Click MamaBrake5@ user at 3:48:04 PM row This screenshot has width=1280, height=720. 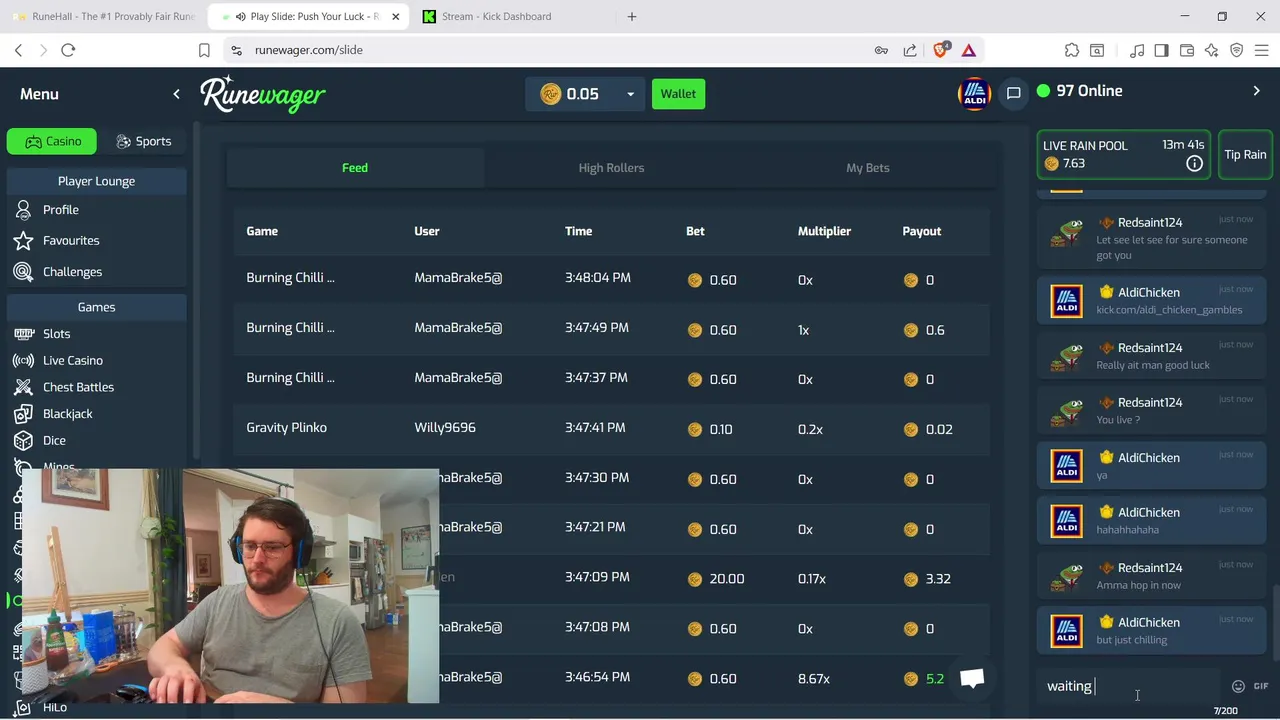pyautogui.click(x=458, y=278)
